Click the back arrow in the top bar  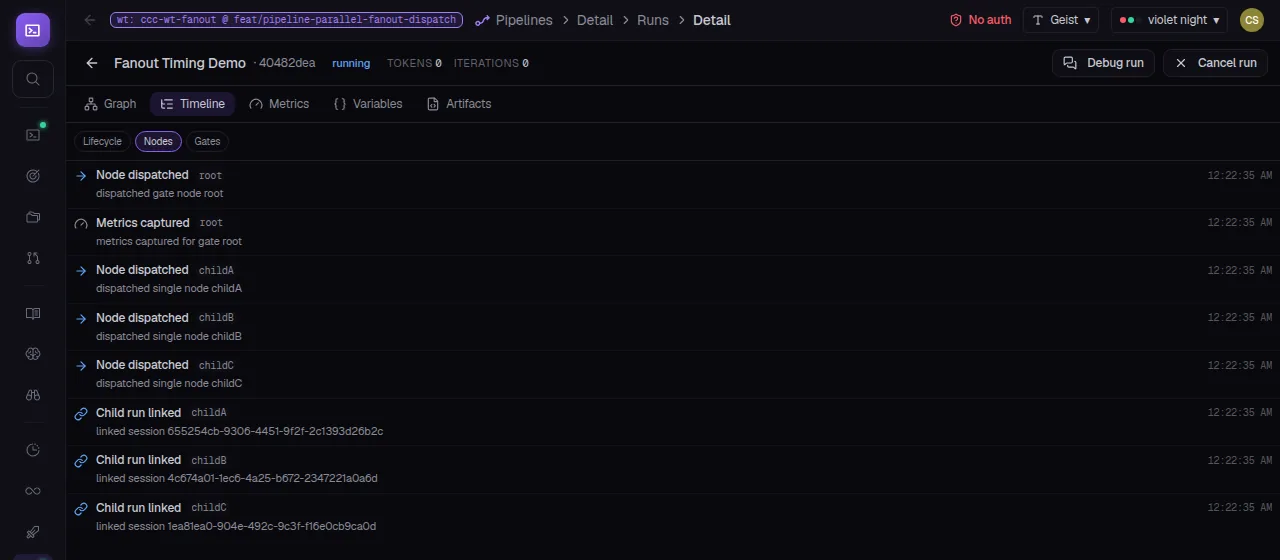90,20
